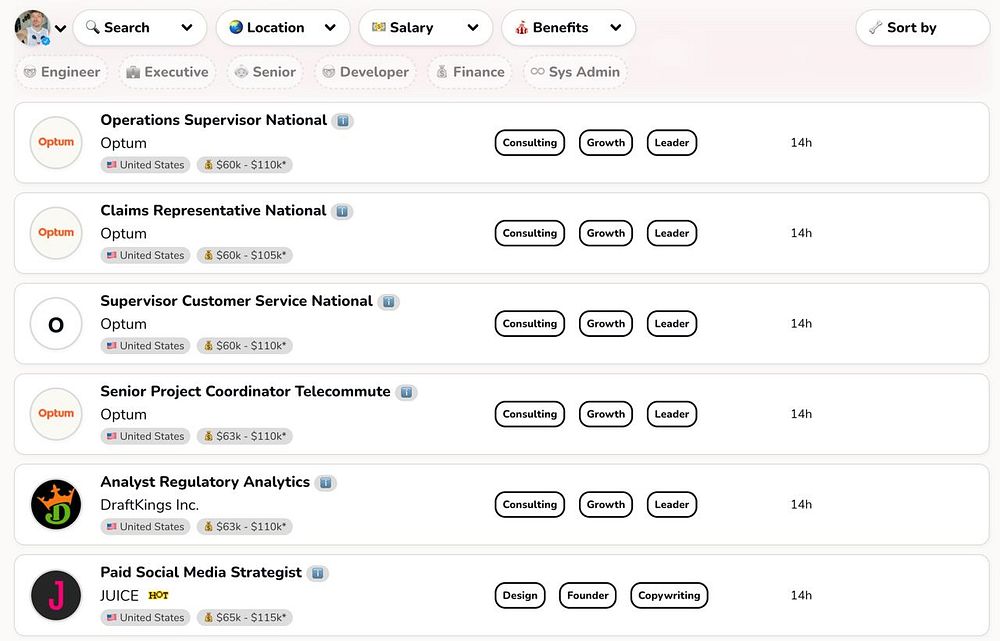Open the profile avatar menu
The width and height of the screenshot is (1000, 641).
point(40,28)
